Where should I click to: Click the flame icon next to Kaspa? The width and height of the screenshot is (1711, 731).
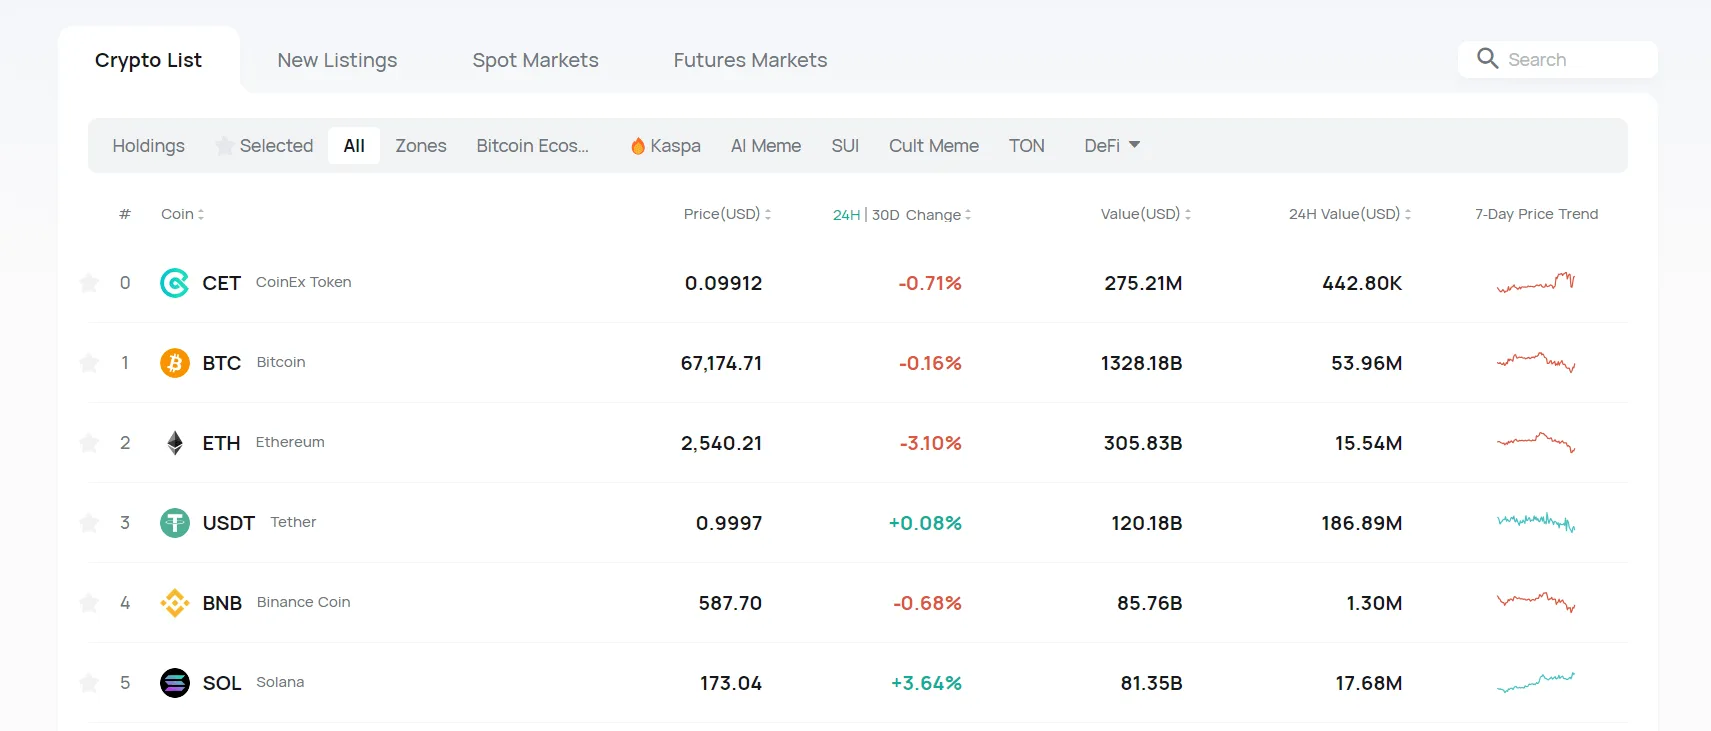pyautogui.click(x=638, y=146)
